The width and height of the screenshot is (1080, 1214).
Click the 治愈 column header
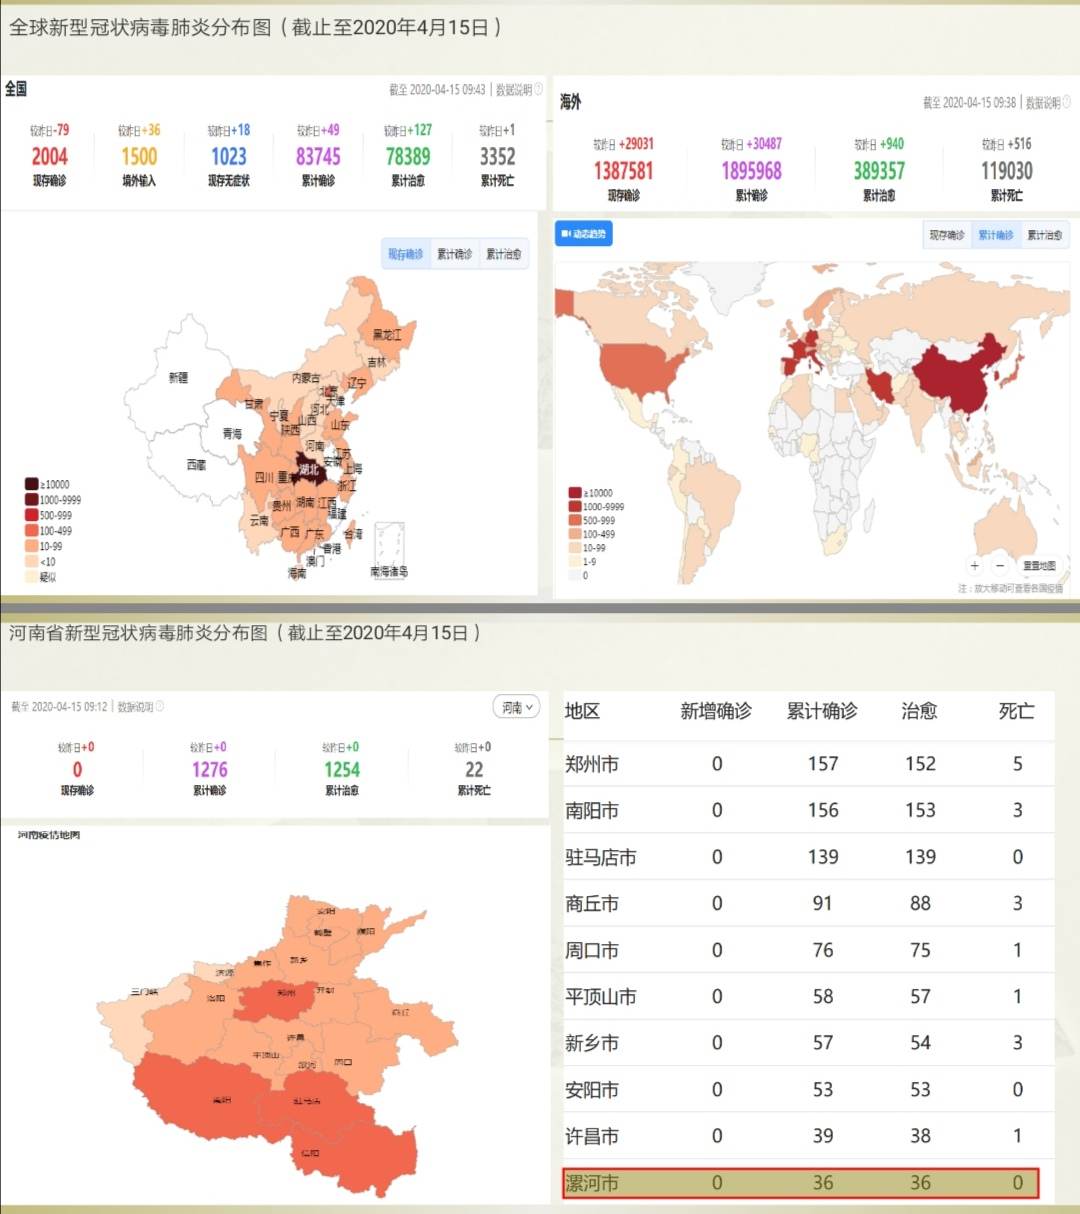919,711
